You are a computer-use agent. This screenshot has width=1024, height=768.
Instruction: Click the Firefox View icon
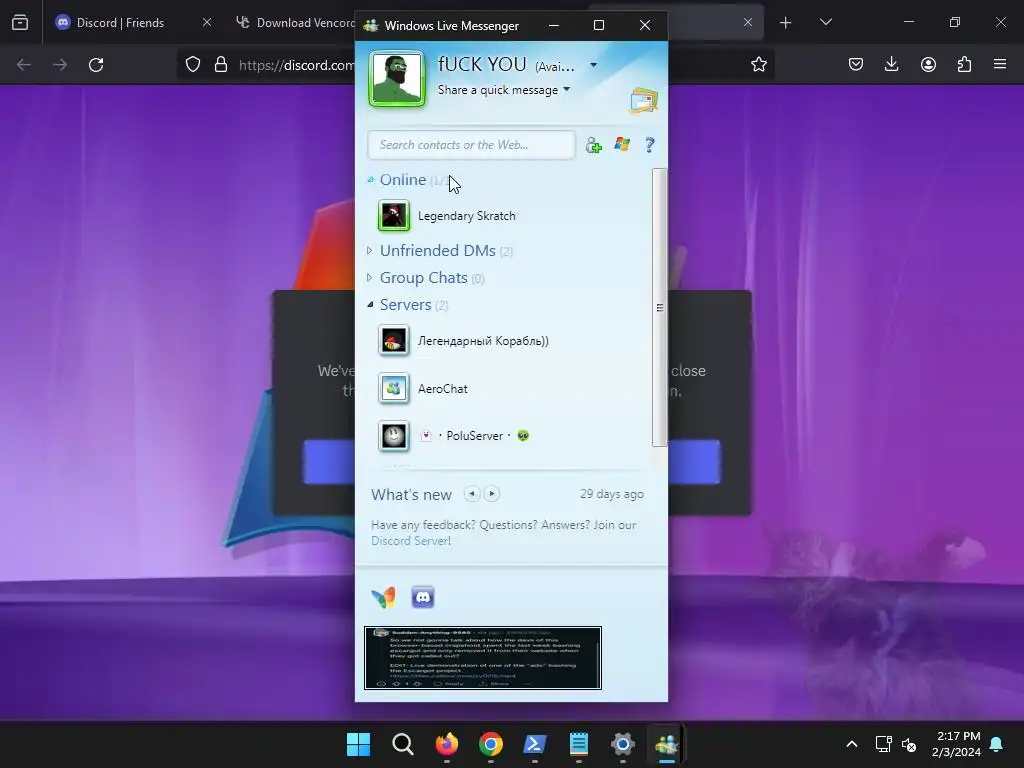pos(20,23)
